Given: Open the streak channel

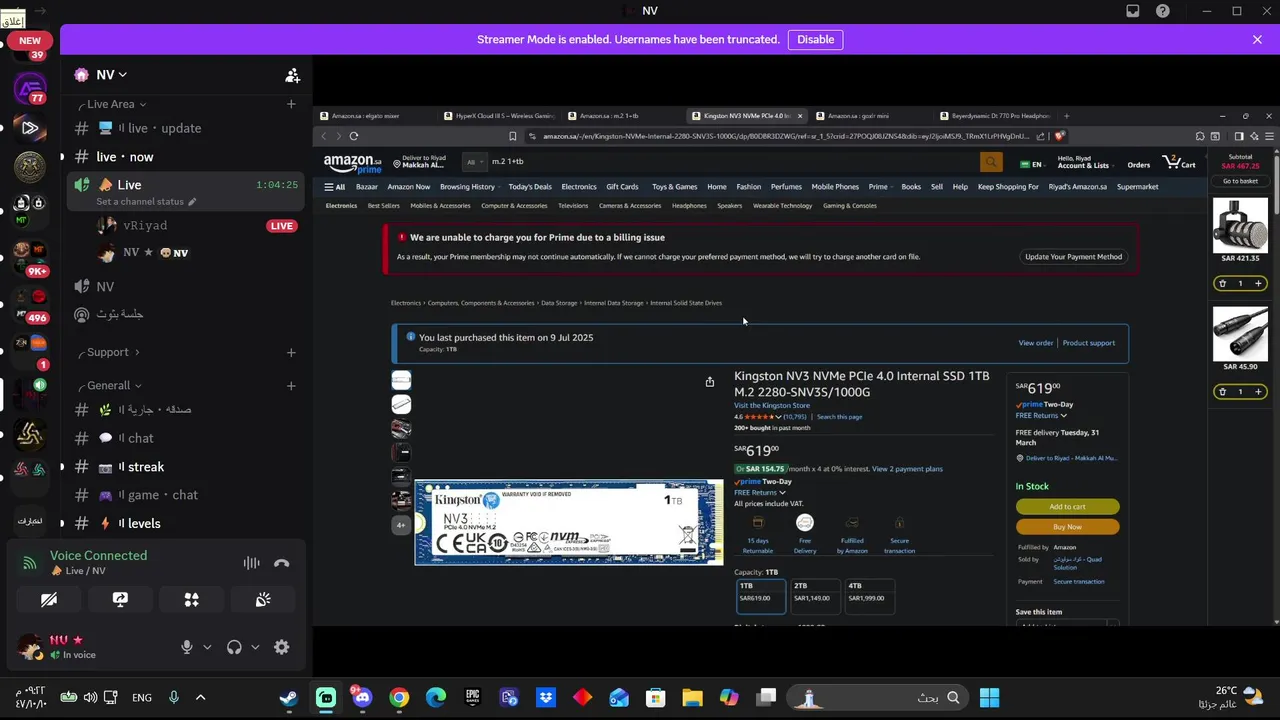Looking at the screenshot, I should tap(186, 467).
